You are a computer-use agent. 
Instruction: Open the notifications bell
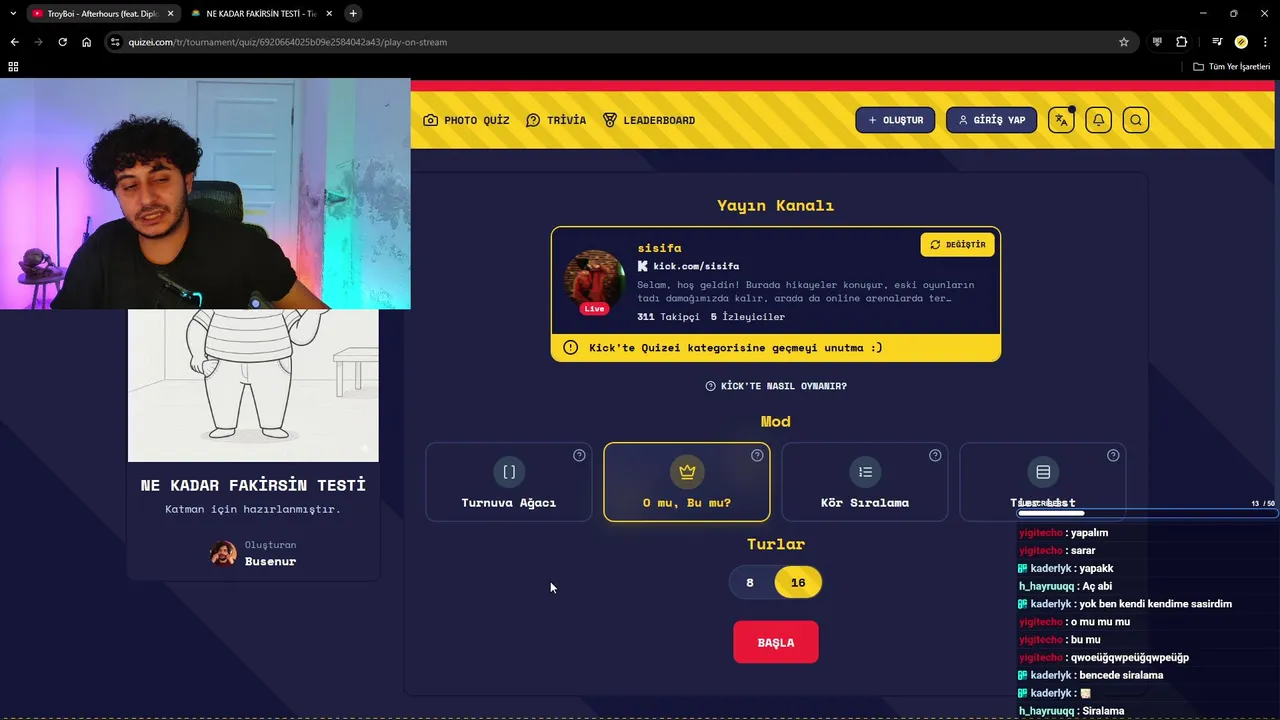[1098, 120]
